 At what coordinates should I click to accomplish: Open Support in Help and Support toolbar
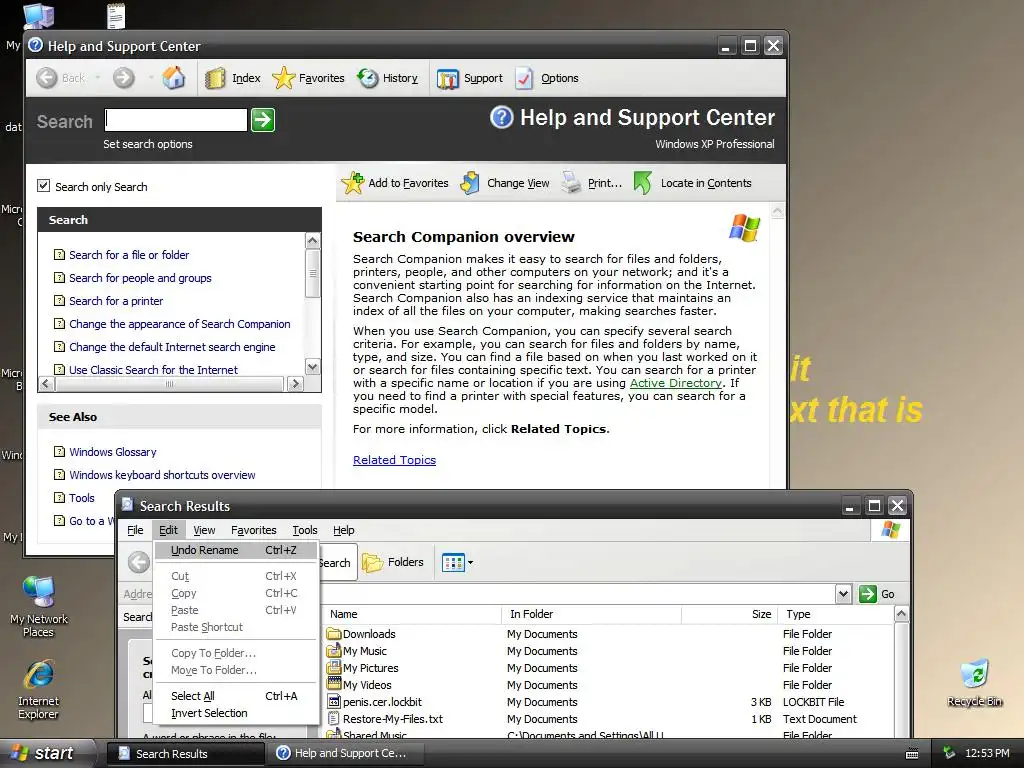click(470, 78)
